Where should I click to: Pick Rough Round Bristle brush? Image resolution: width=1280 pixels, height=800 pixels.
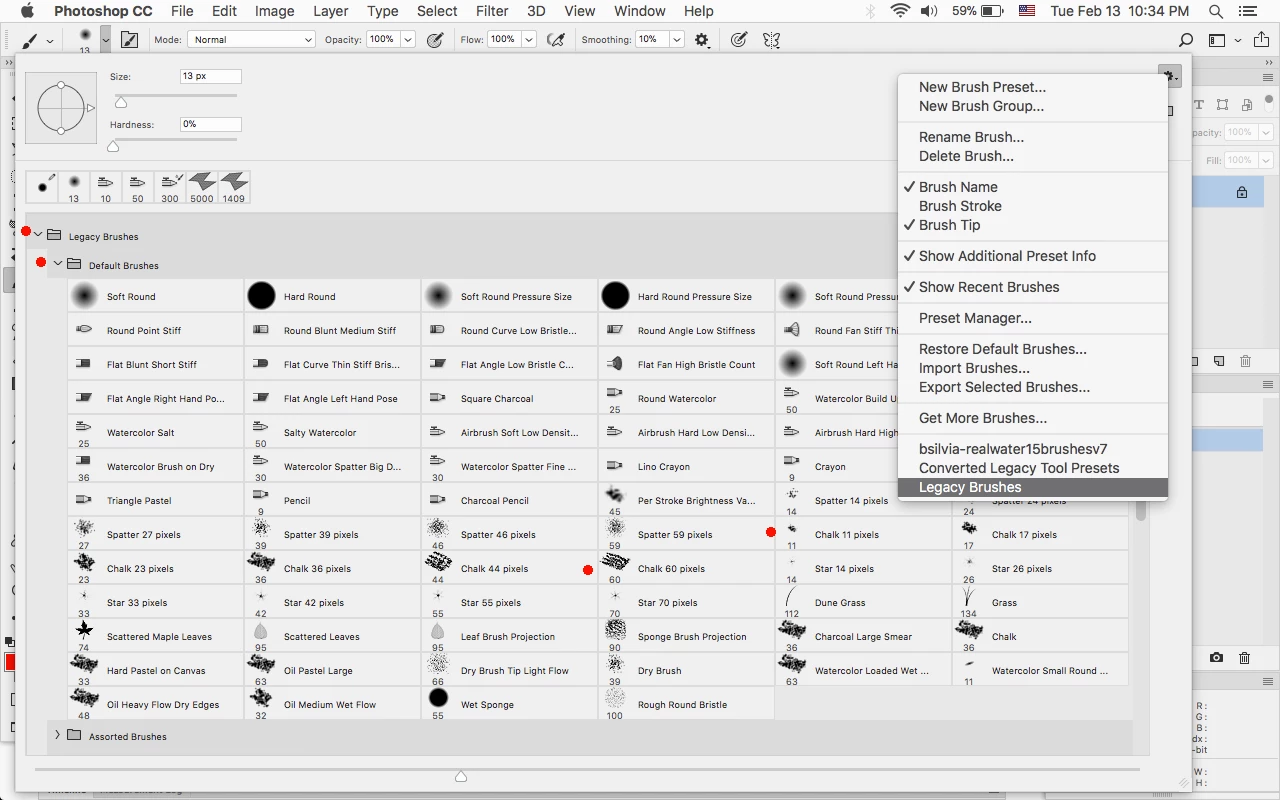(686, 704)
